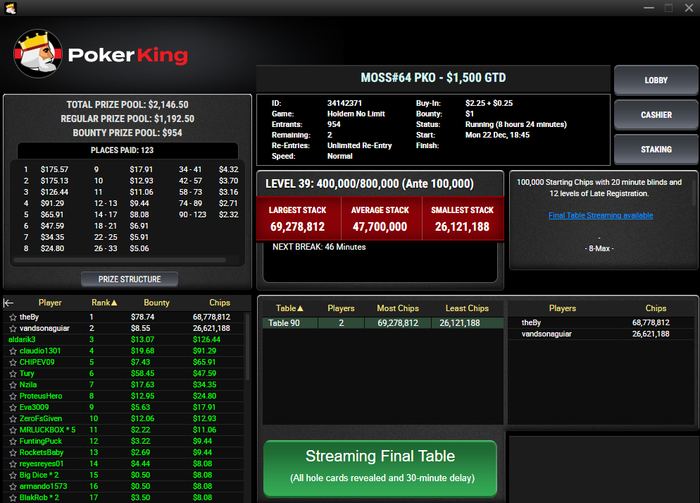Screen dimensions: 700x503
Task: Click the app icon in the title bar
Action: 10,8
